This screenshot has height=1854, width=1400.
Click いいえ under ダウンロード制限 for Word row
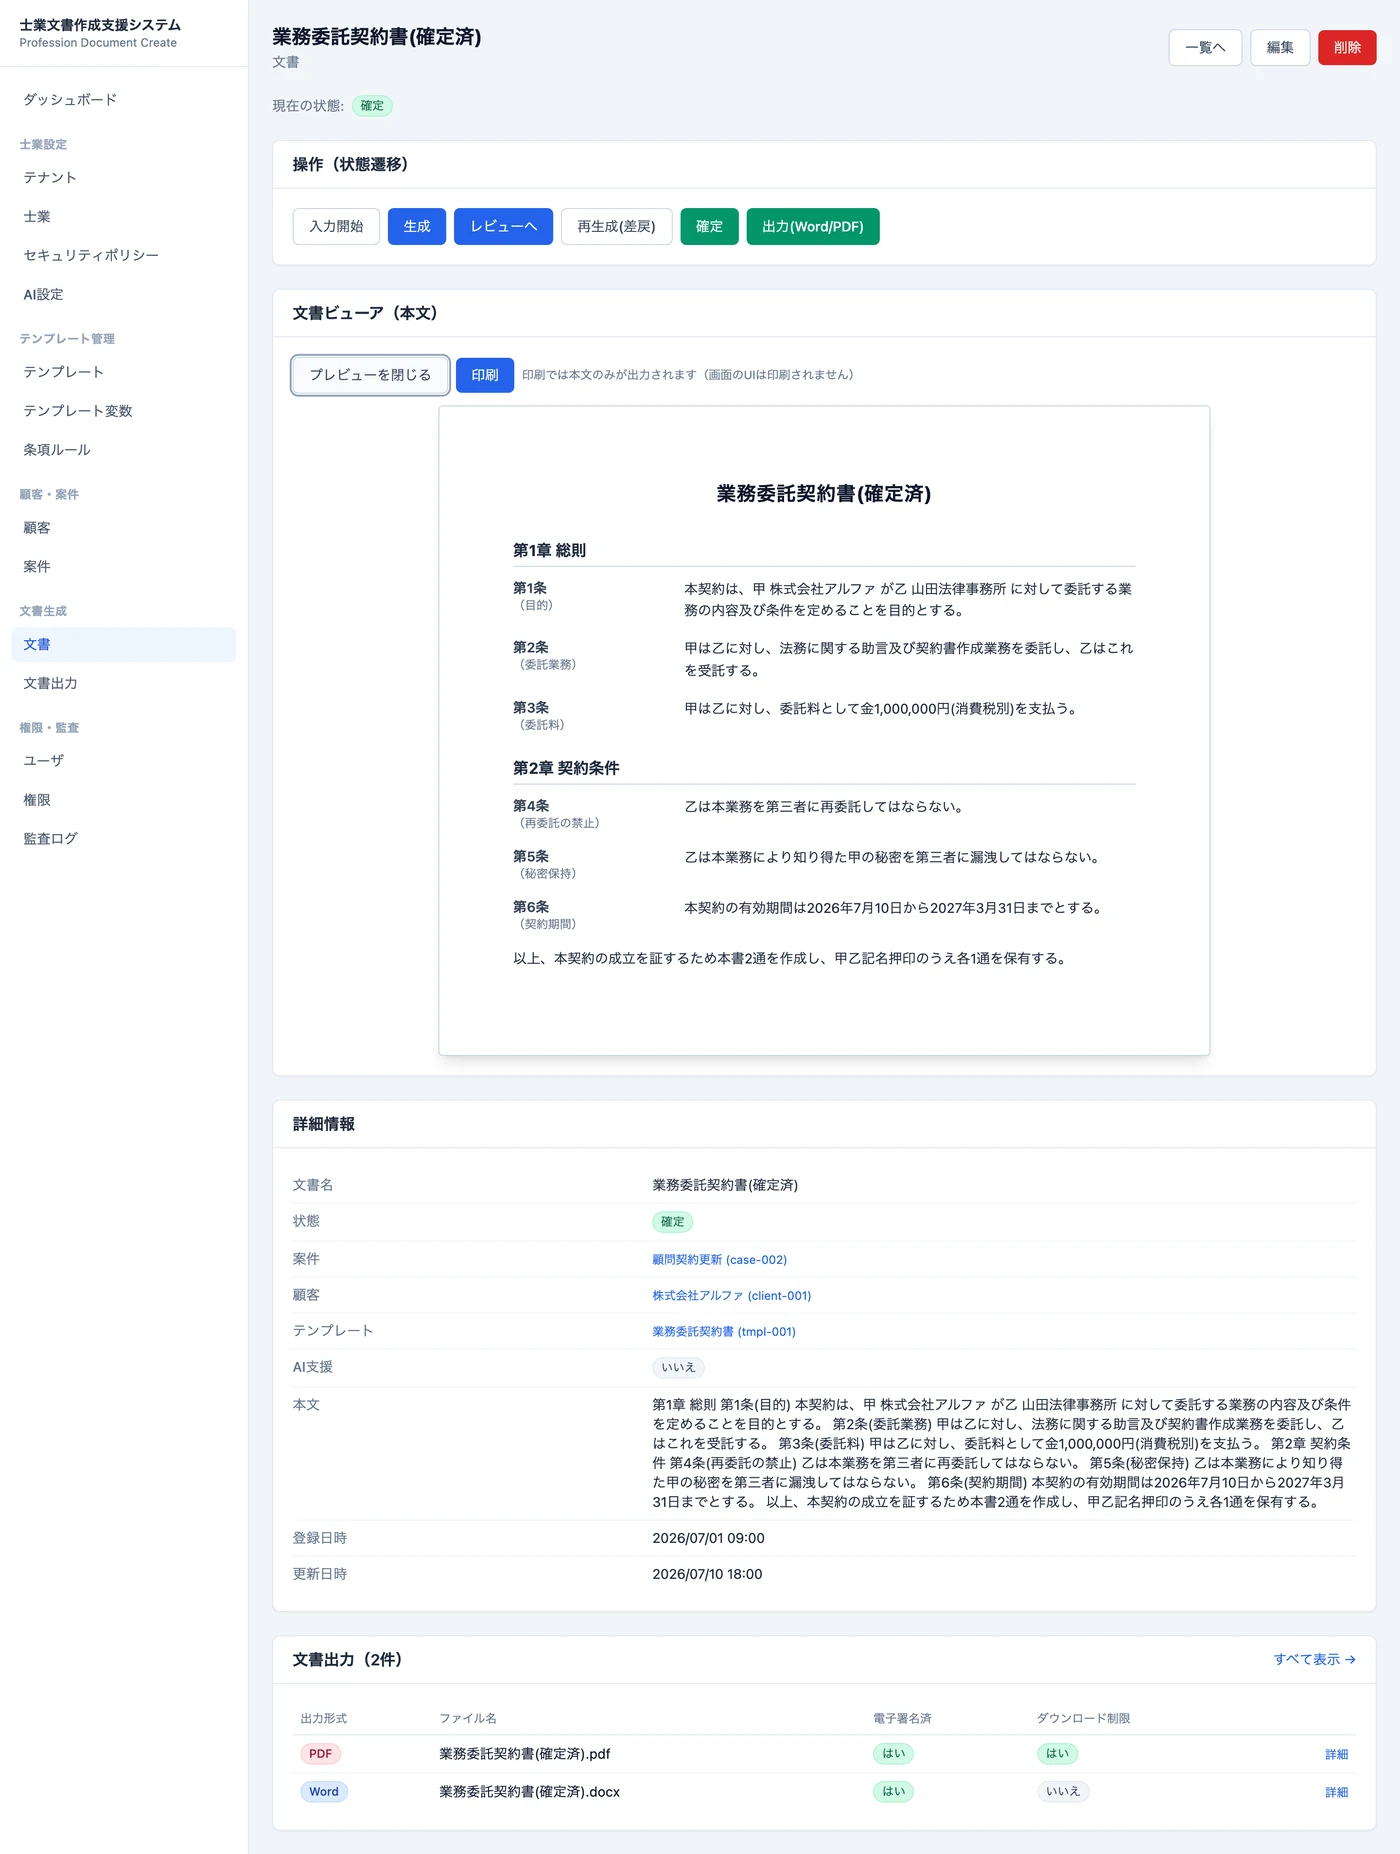(1063, 1792)
